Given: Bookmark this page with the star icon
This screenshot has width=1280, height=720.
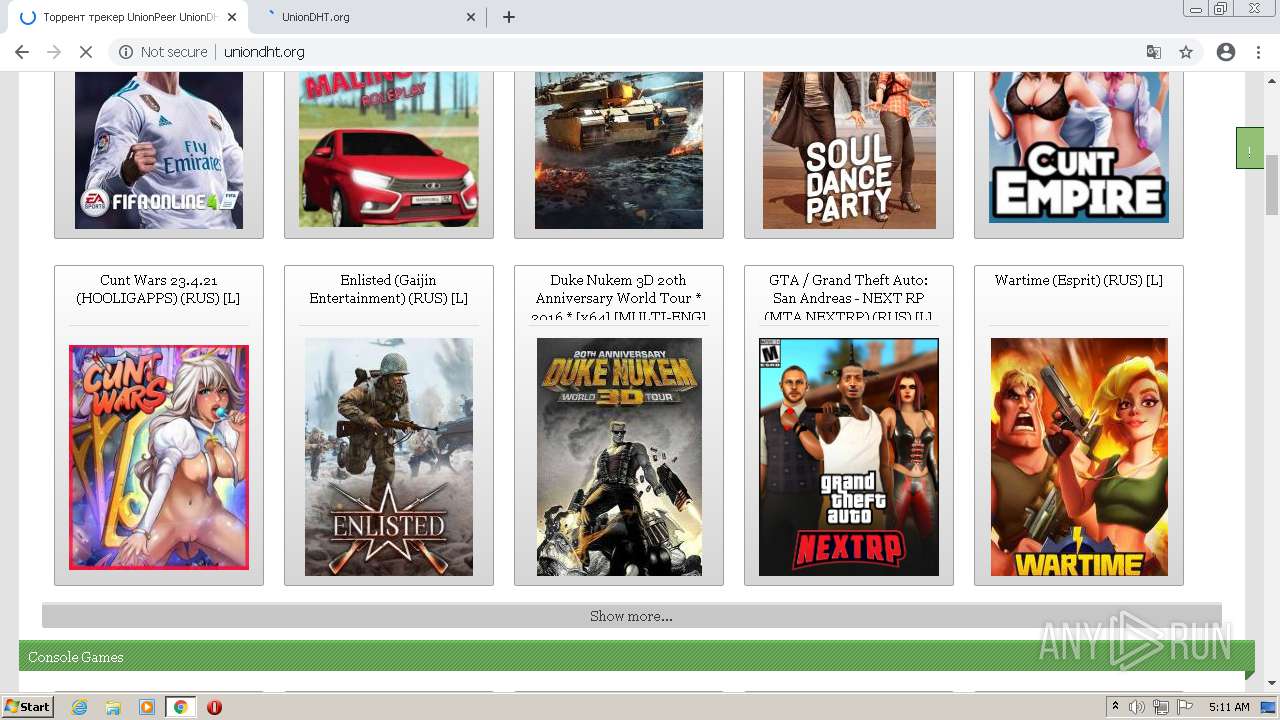Looking at the screenshot, I should (x=1186, y=52).
